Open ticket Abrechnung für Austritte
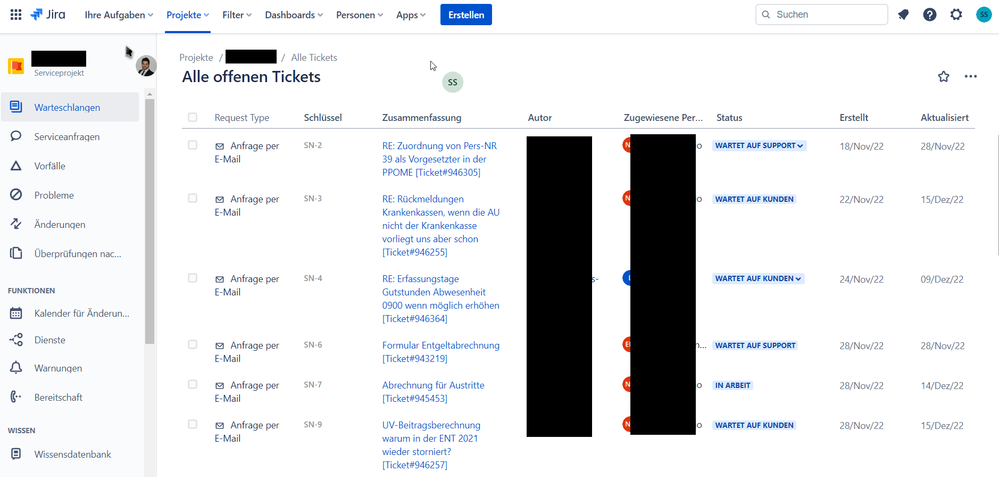The image size is (999, 477). pyautogui.click(x=433, y=392)
